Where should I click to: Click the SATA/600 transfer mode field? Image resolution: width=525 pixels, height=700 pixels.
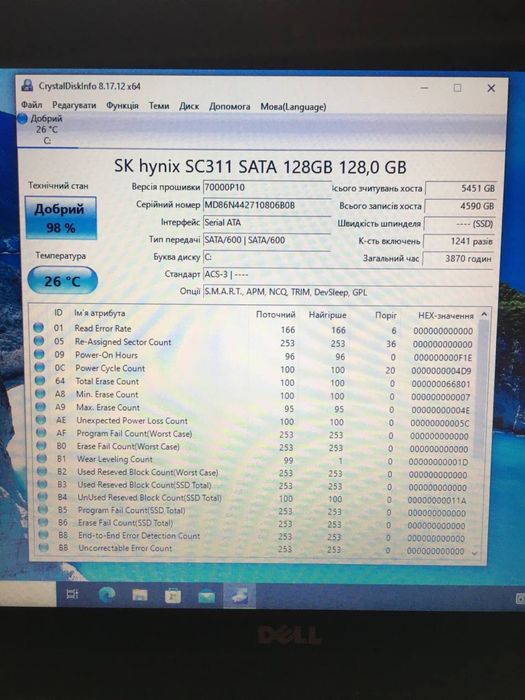coord(267,240)
